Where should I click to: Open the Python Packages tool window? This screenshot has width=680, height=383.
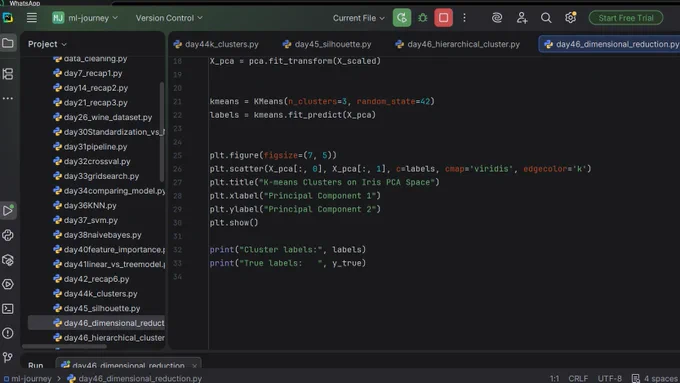8,260
